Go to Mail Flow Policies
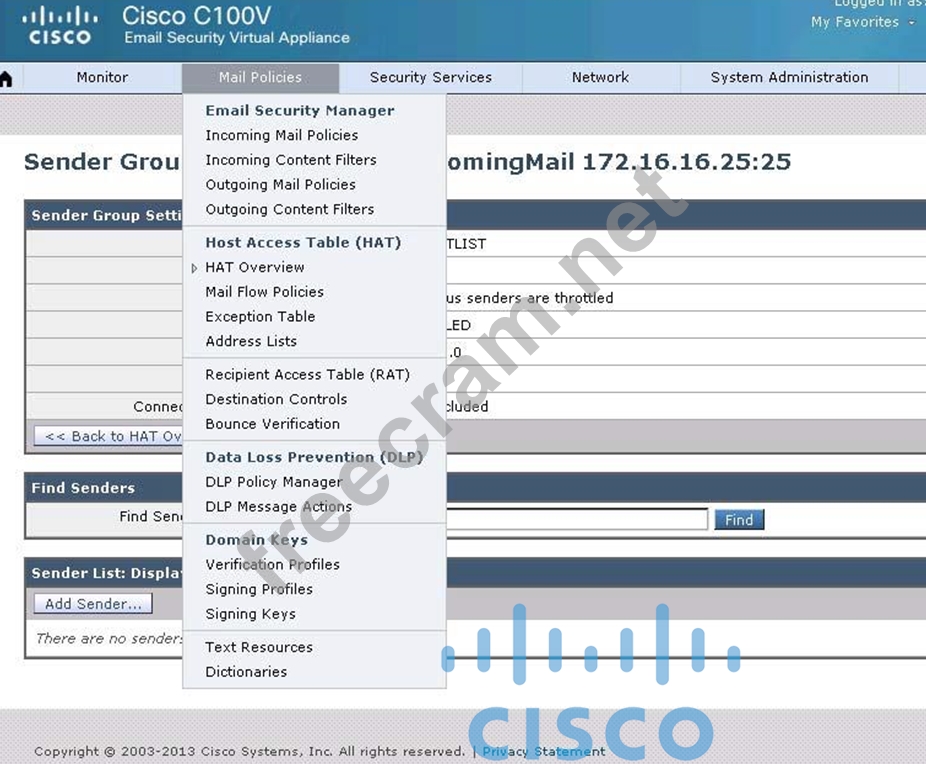 [264, 292]
